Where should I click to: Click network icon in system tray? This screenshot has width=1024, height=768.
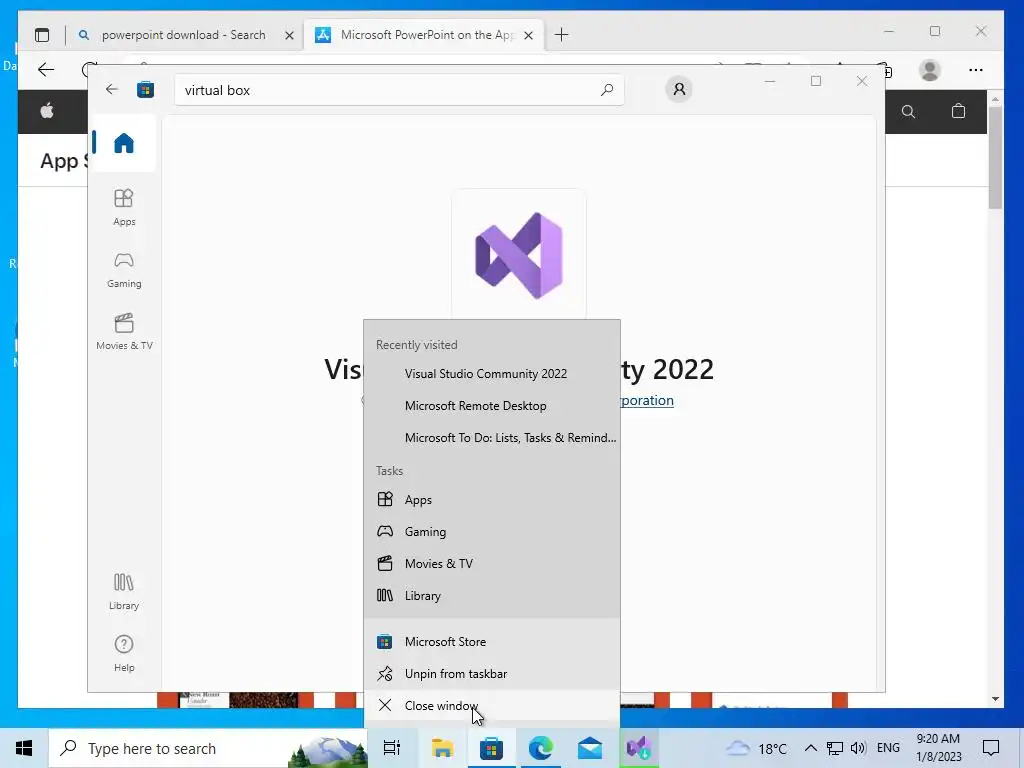tap(835, 748)
